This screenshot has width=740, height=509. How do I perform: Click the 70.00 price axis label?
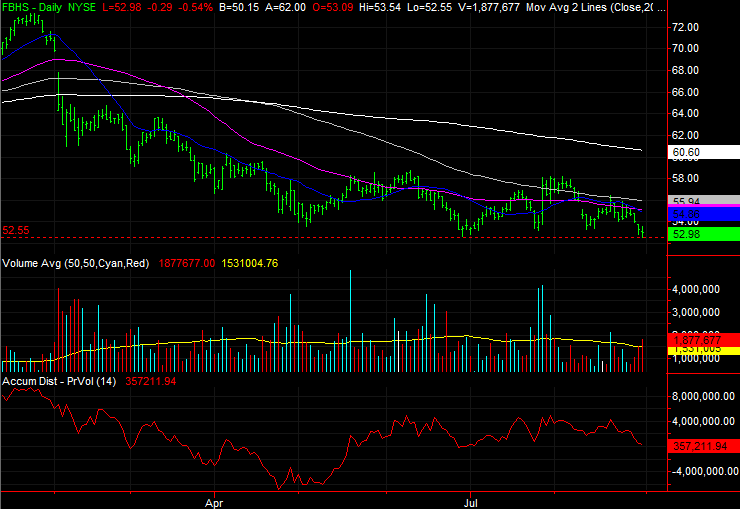685,48
